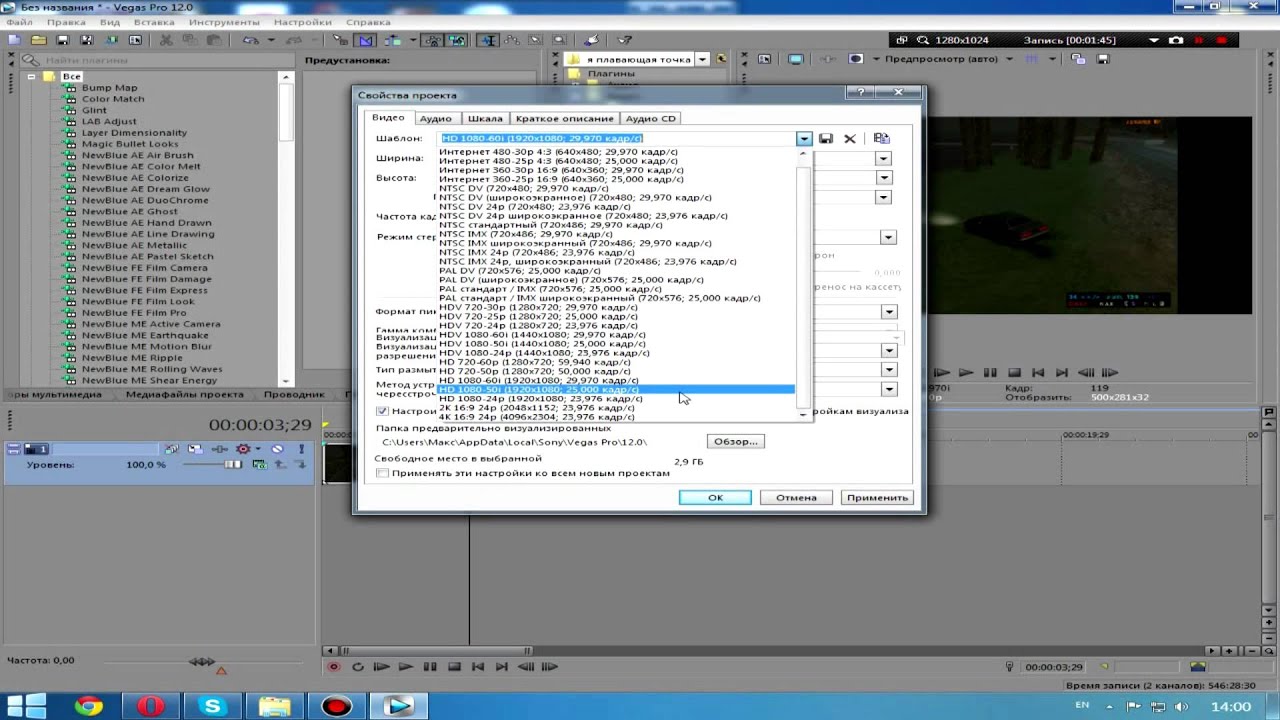Open the 'я плавающая точка' dropdown
This screenshot has width=1280, height=720.
point(702,59)
